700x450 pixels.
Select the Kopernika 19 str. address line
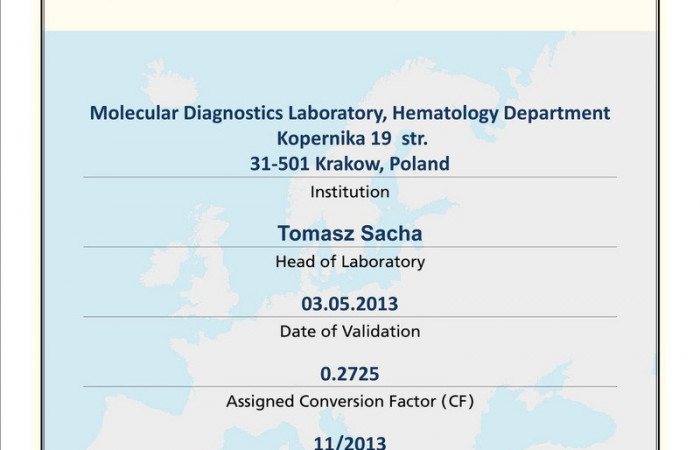point(349,138)
